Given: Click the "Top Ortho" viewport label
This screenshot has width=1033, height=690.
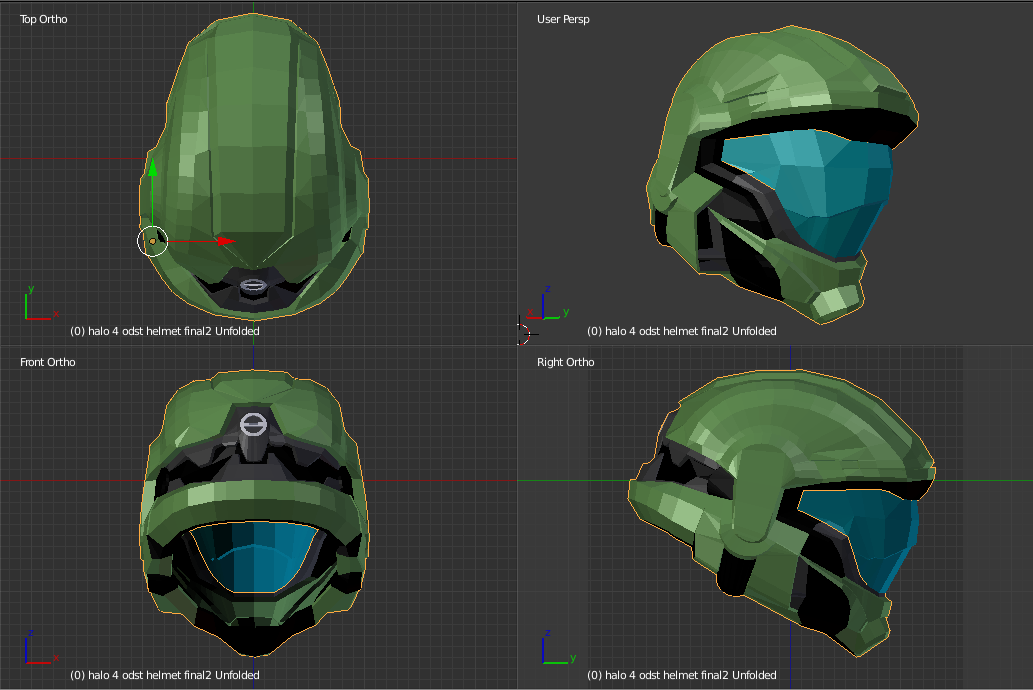Looking at the screenshot, I should [43, 19].
